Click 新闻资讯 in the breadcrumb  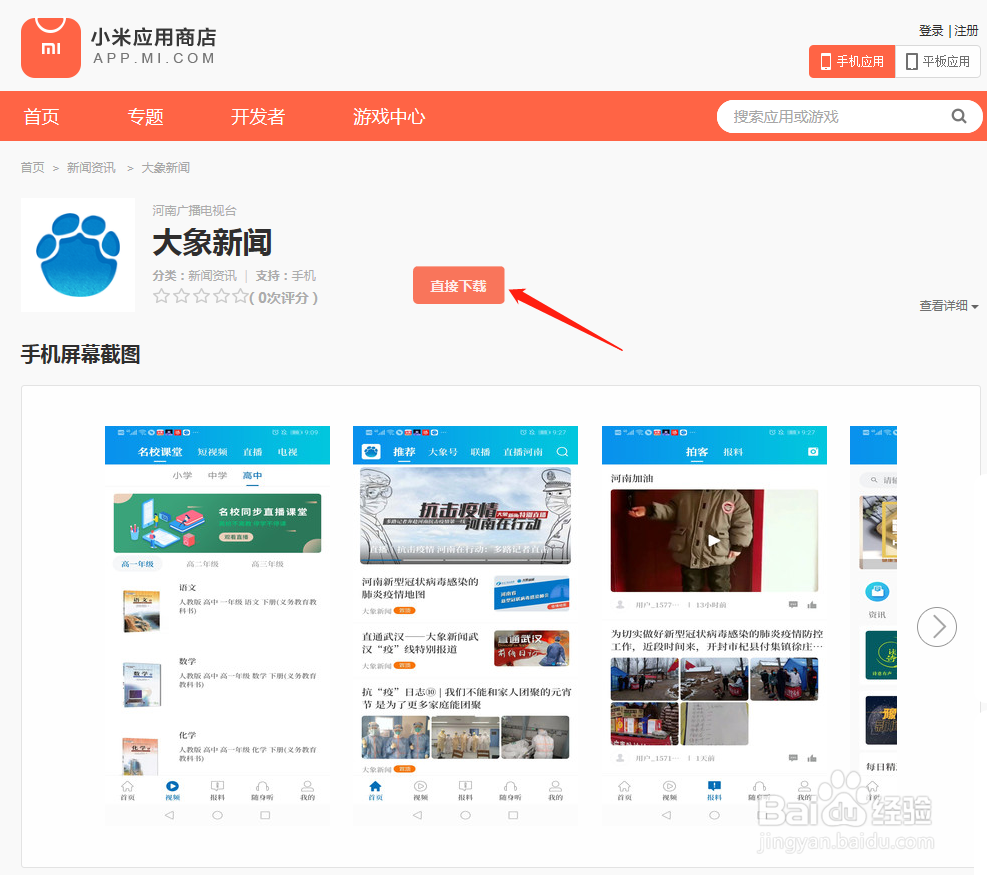pos(91,167)
